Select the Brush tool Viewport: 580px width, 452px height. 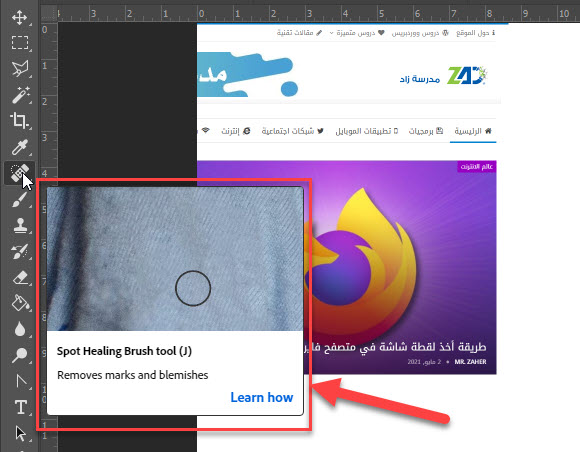19,200
